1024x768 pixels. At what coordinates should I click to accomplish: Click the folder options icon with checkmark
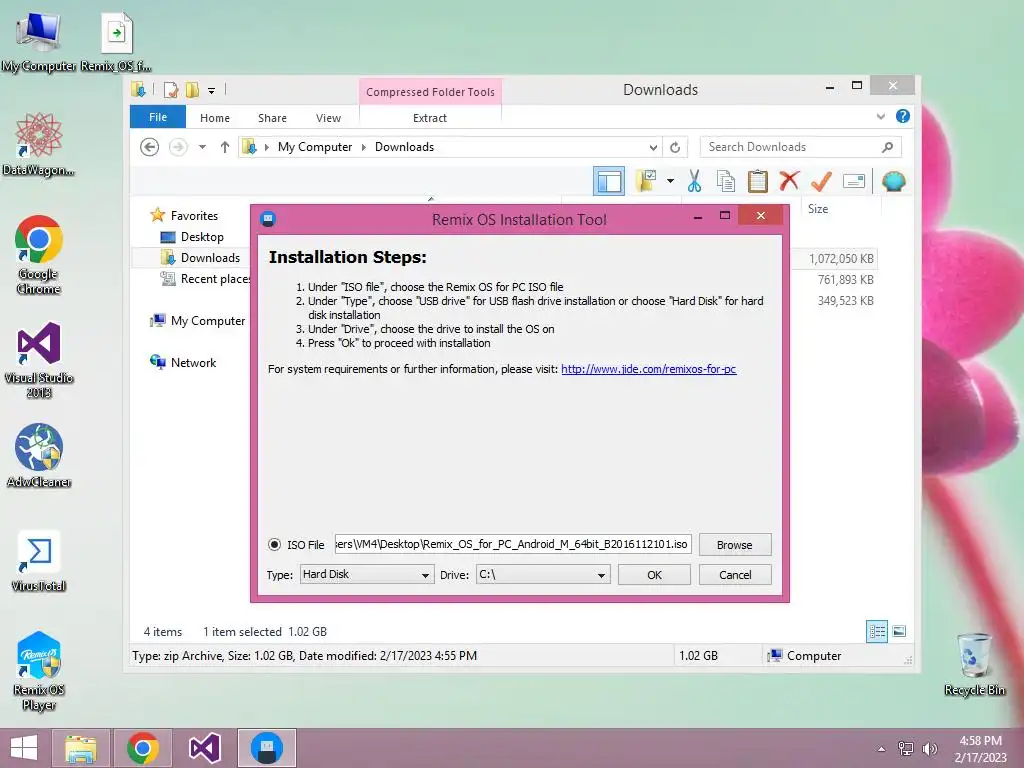tap(646, 181)
